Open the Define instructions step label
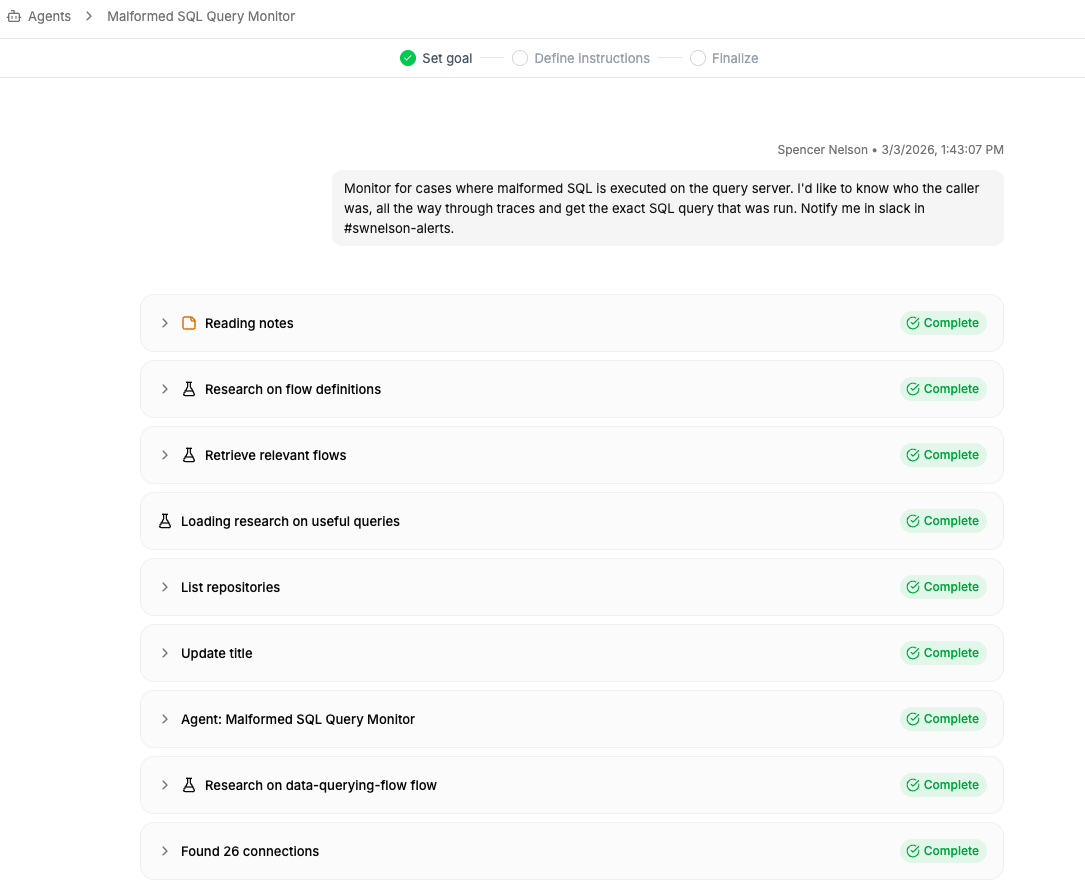 pos(592,58)
